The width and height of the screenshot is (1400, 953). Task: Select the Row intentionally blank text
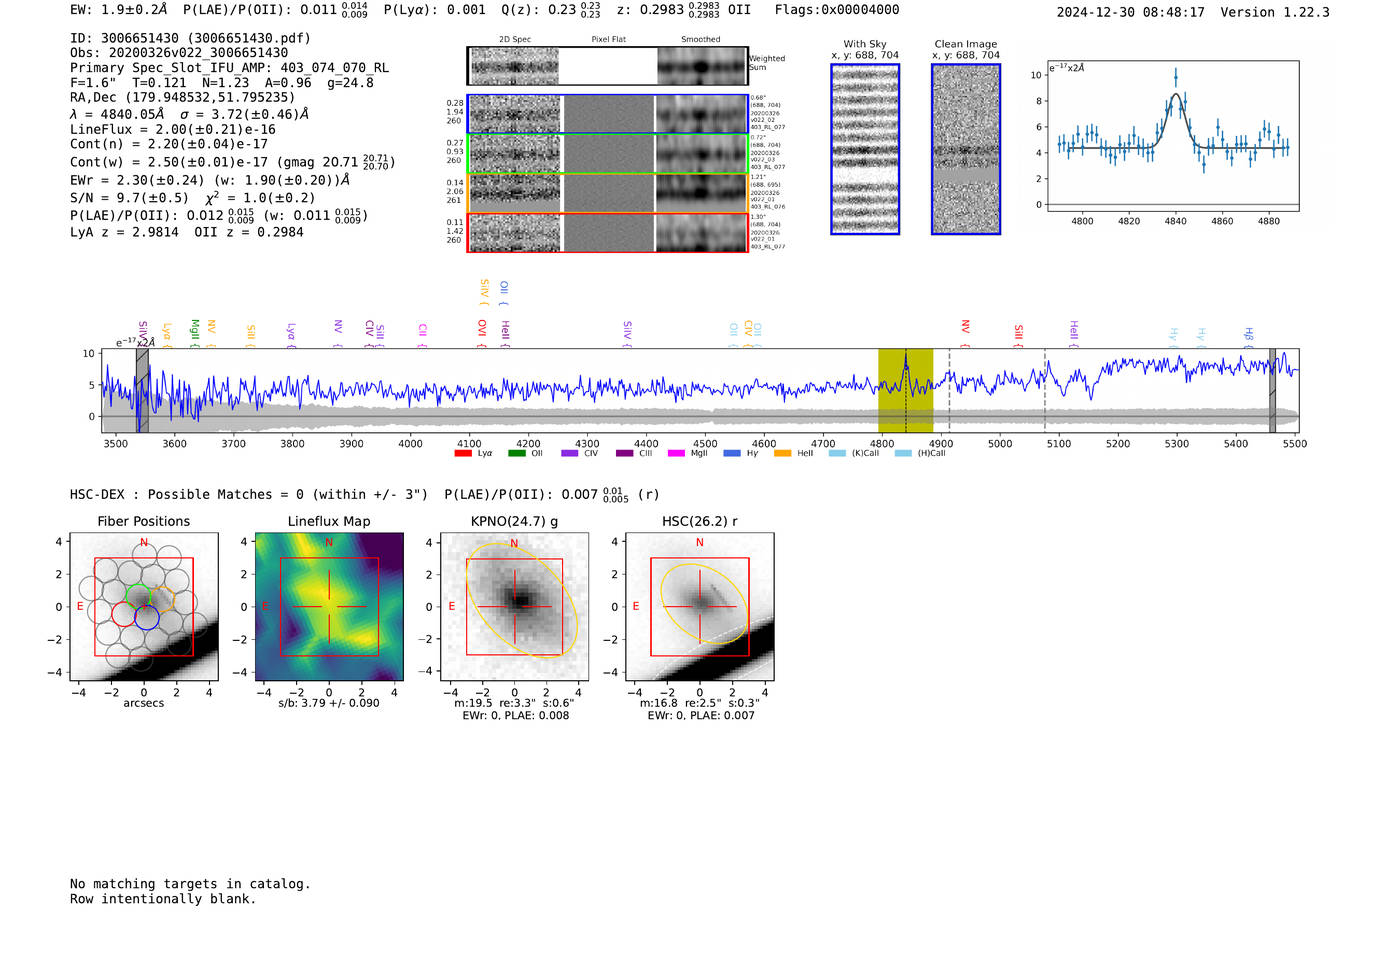(163, 899)
